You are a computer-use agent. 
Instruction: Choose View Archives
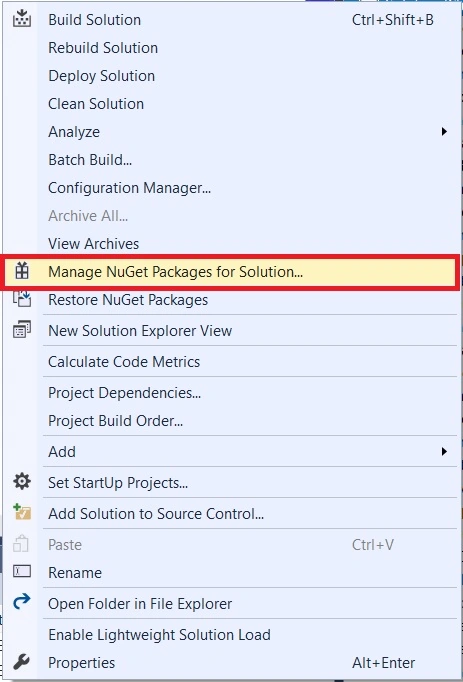click(x=94, y=244)
